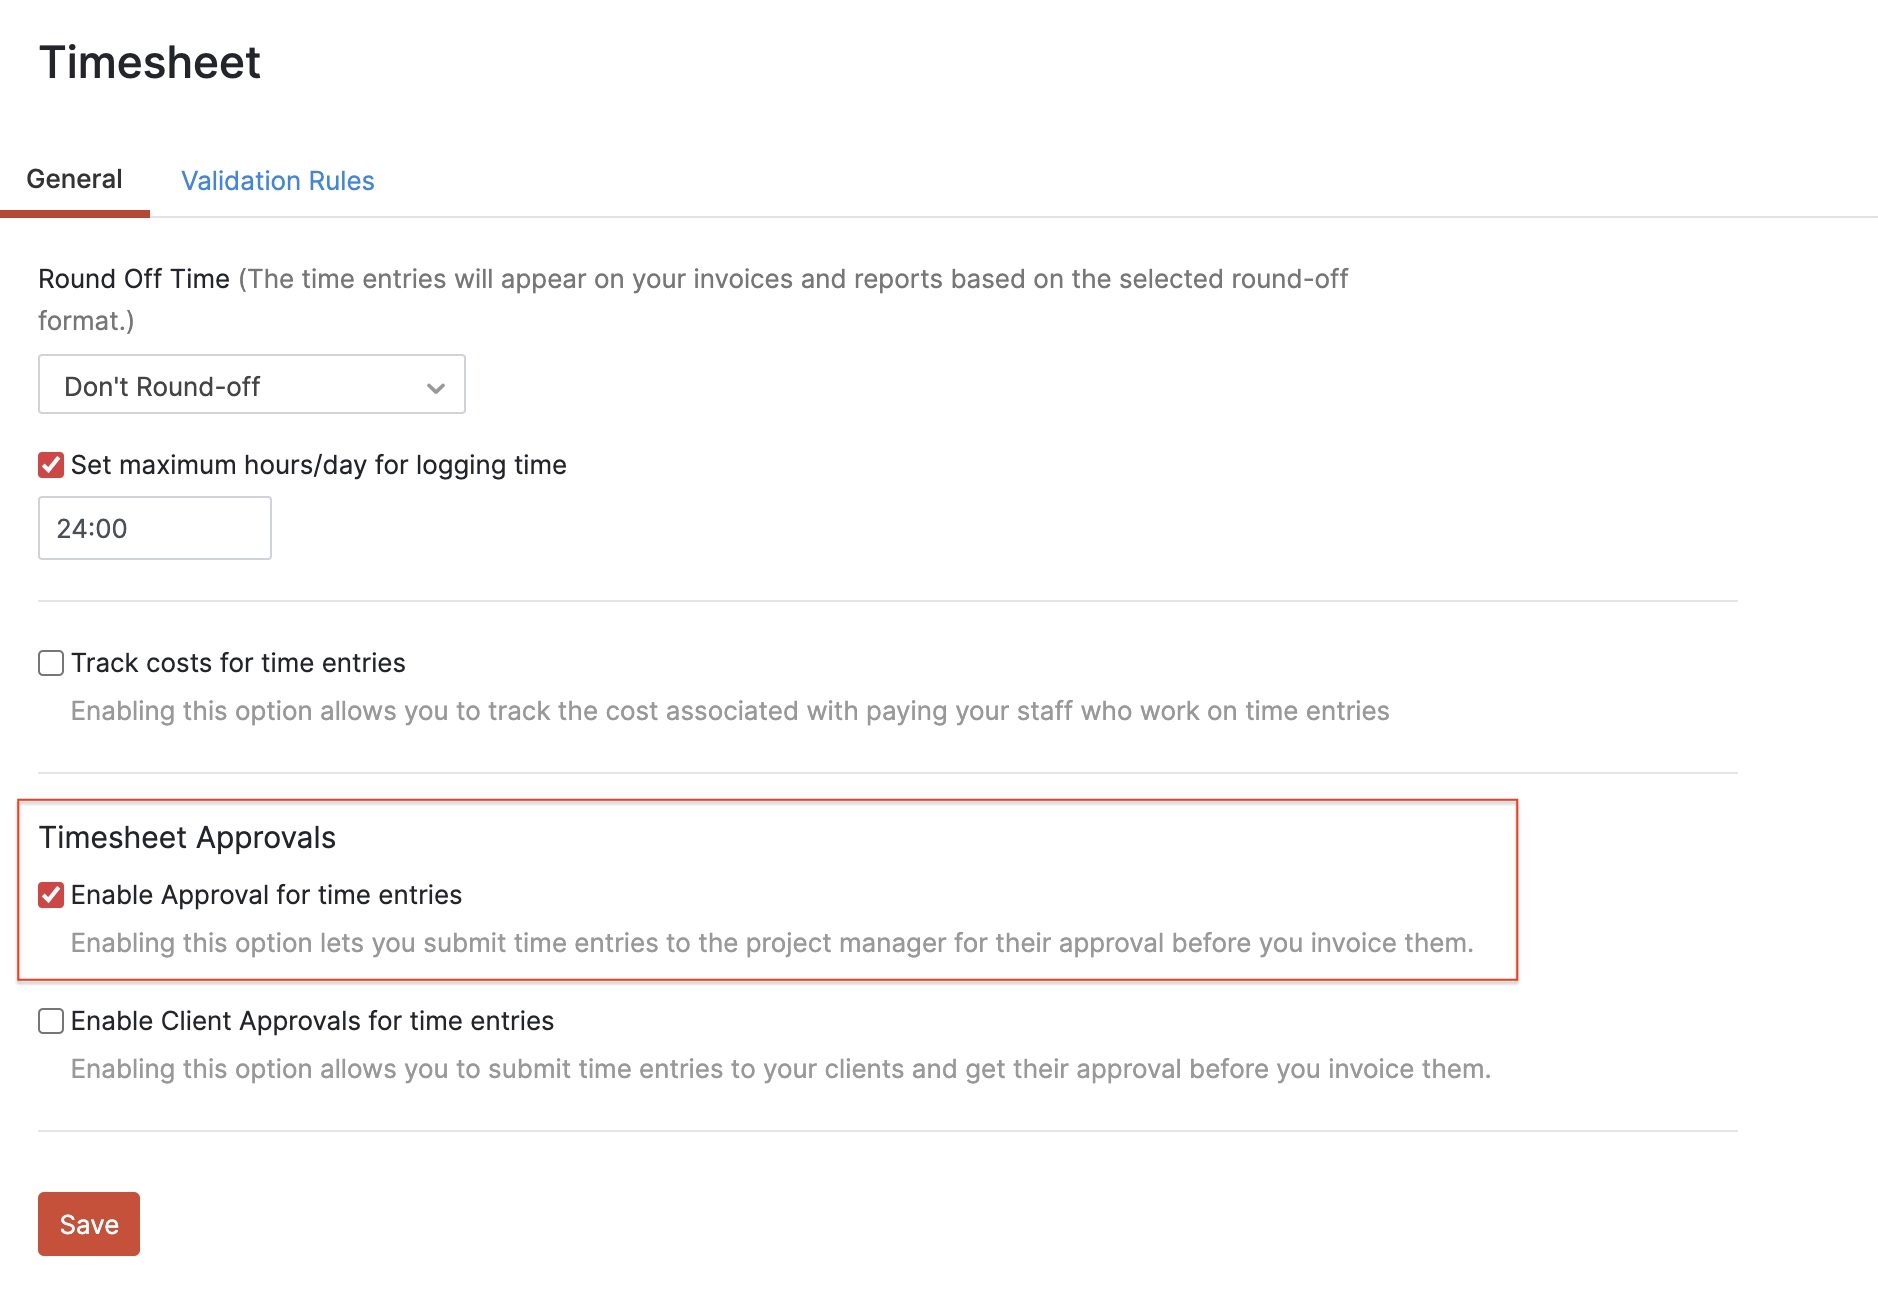Click the Save button
This screenshot has width=1878, height=1314.
(88, 1223)
